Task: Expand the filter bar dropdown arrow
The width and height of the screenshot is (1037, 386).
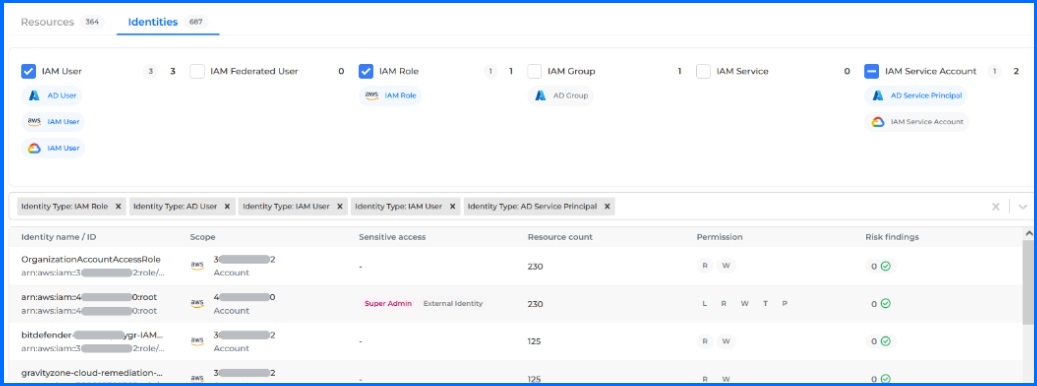Action: 1022,207
